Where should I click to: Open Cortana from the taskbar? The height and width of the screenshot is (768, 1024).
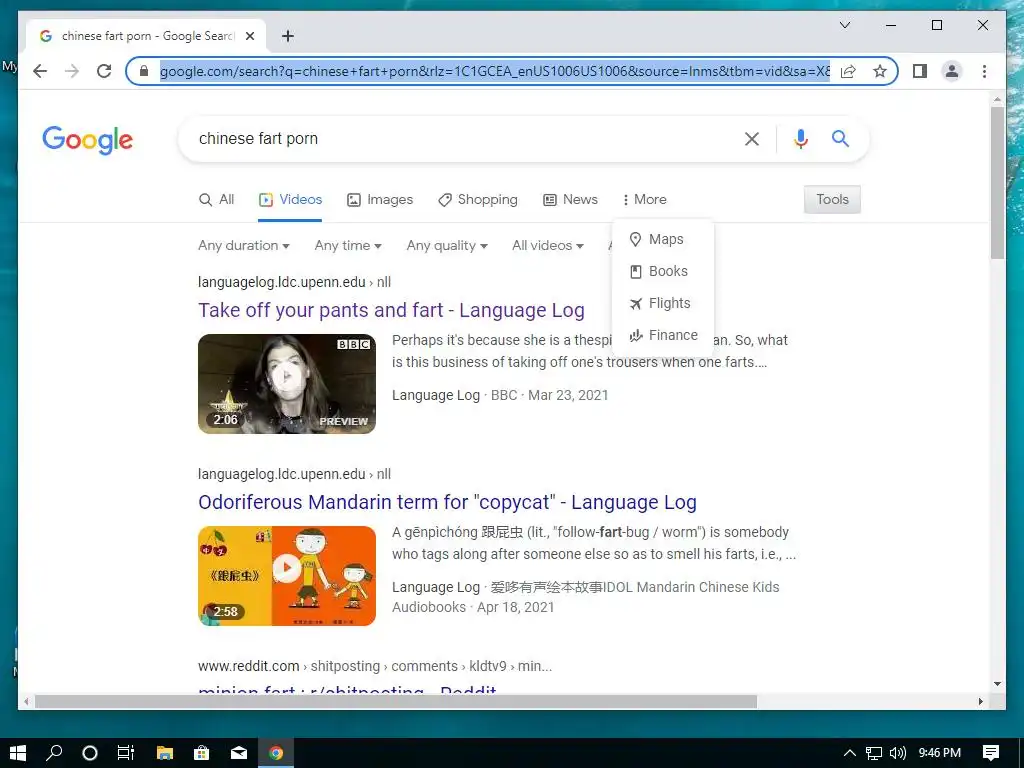(89, 753)
